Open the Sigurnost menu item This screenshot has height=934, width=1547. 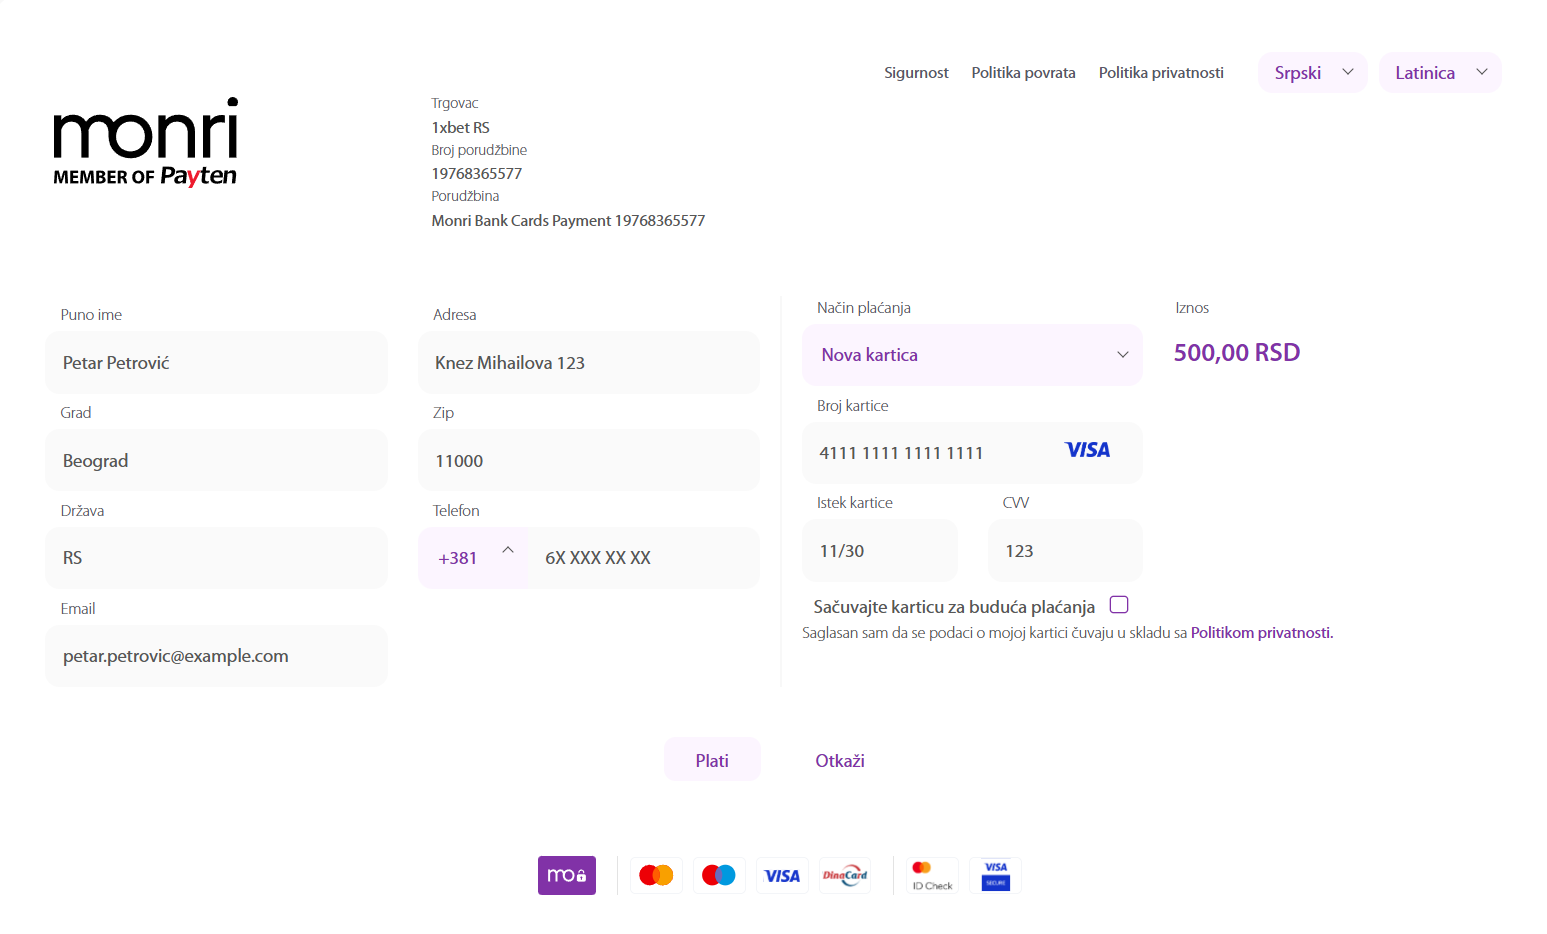916,73
